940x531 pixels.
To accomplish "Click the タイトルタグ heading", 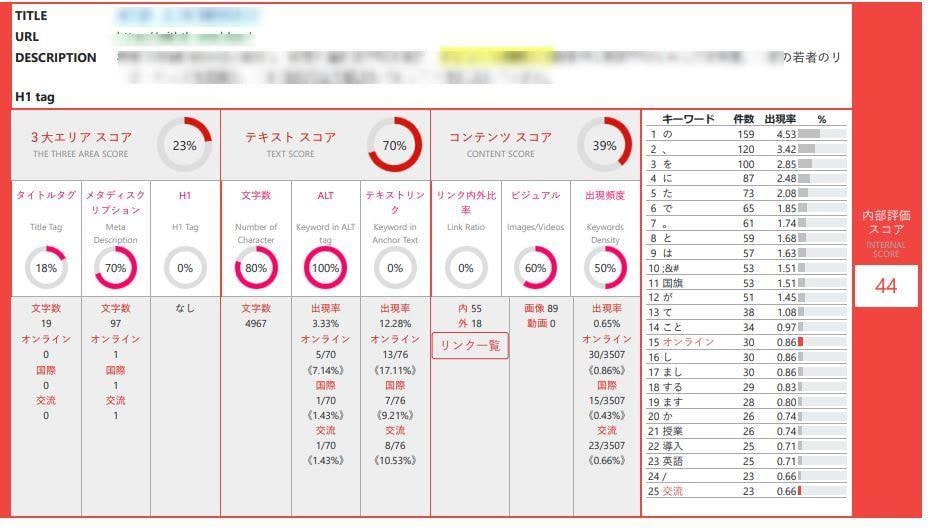I will tap(46, 195).
